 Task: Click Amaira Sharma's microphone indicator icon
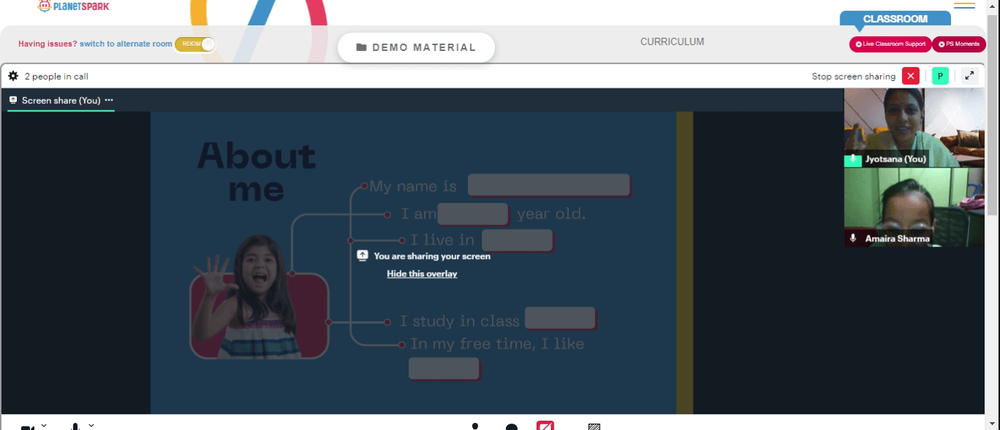click(853, 238)
